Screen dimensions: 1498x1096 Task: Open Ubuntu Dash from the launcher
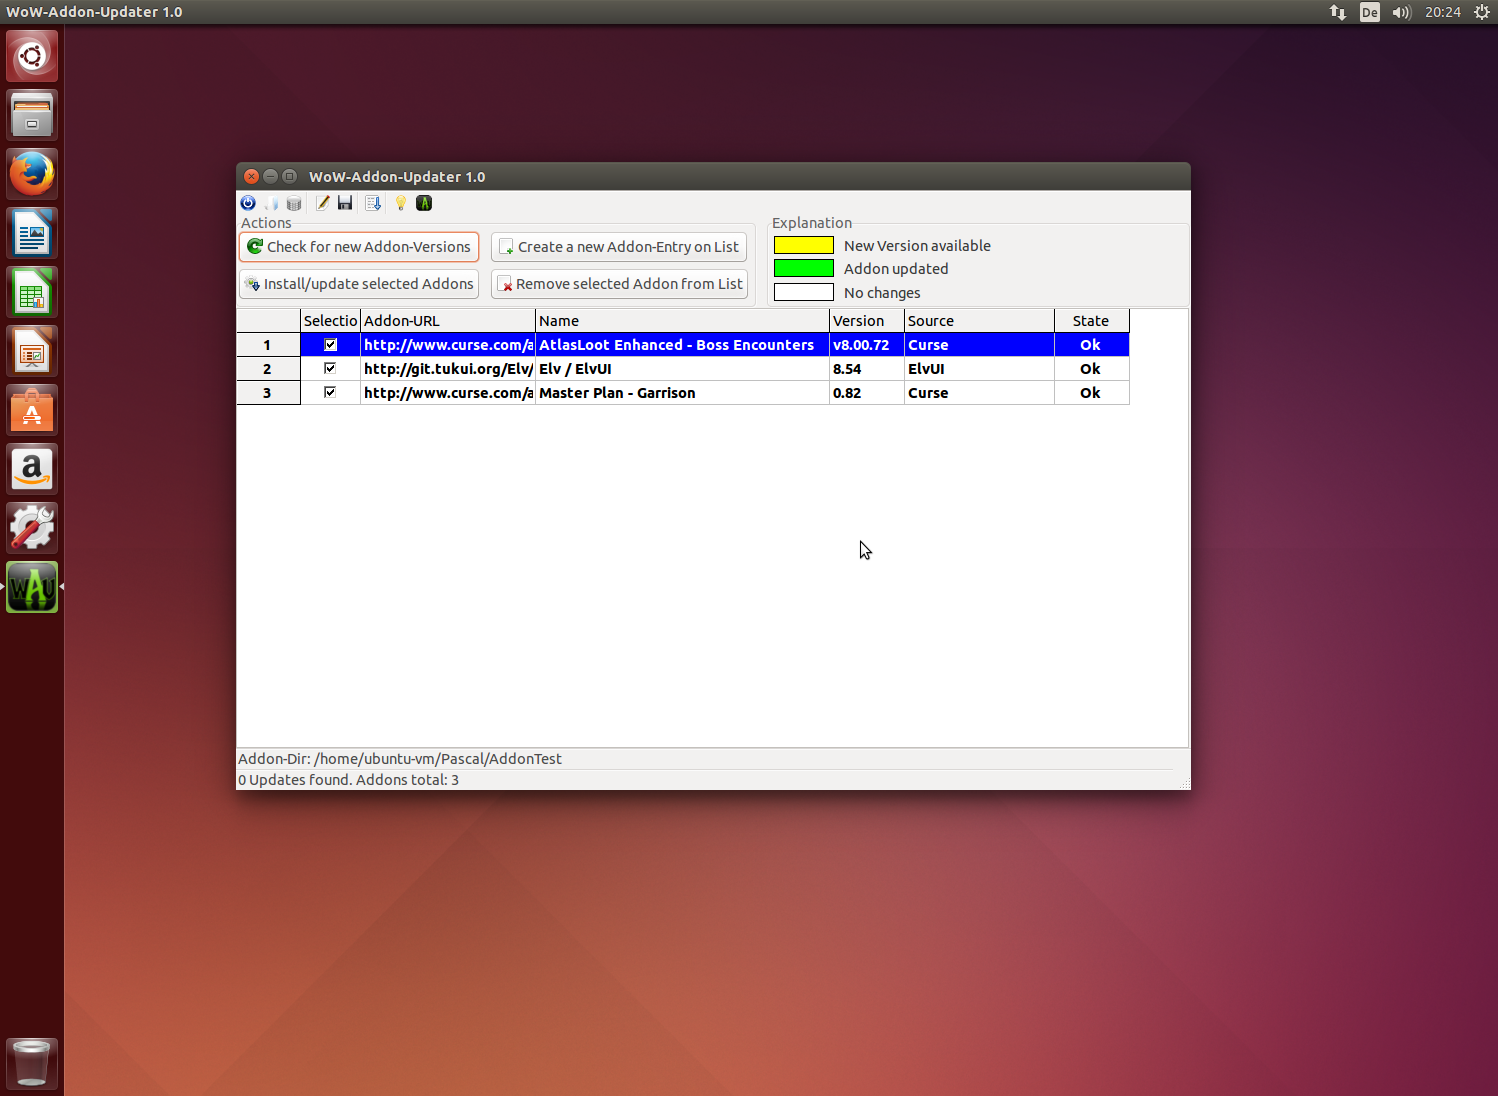[32, 56]
